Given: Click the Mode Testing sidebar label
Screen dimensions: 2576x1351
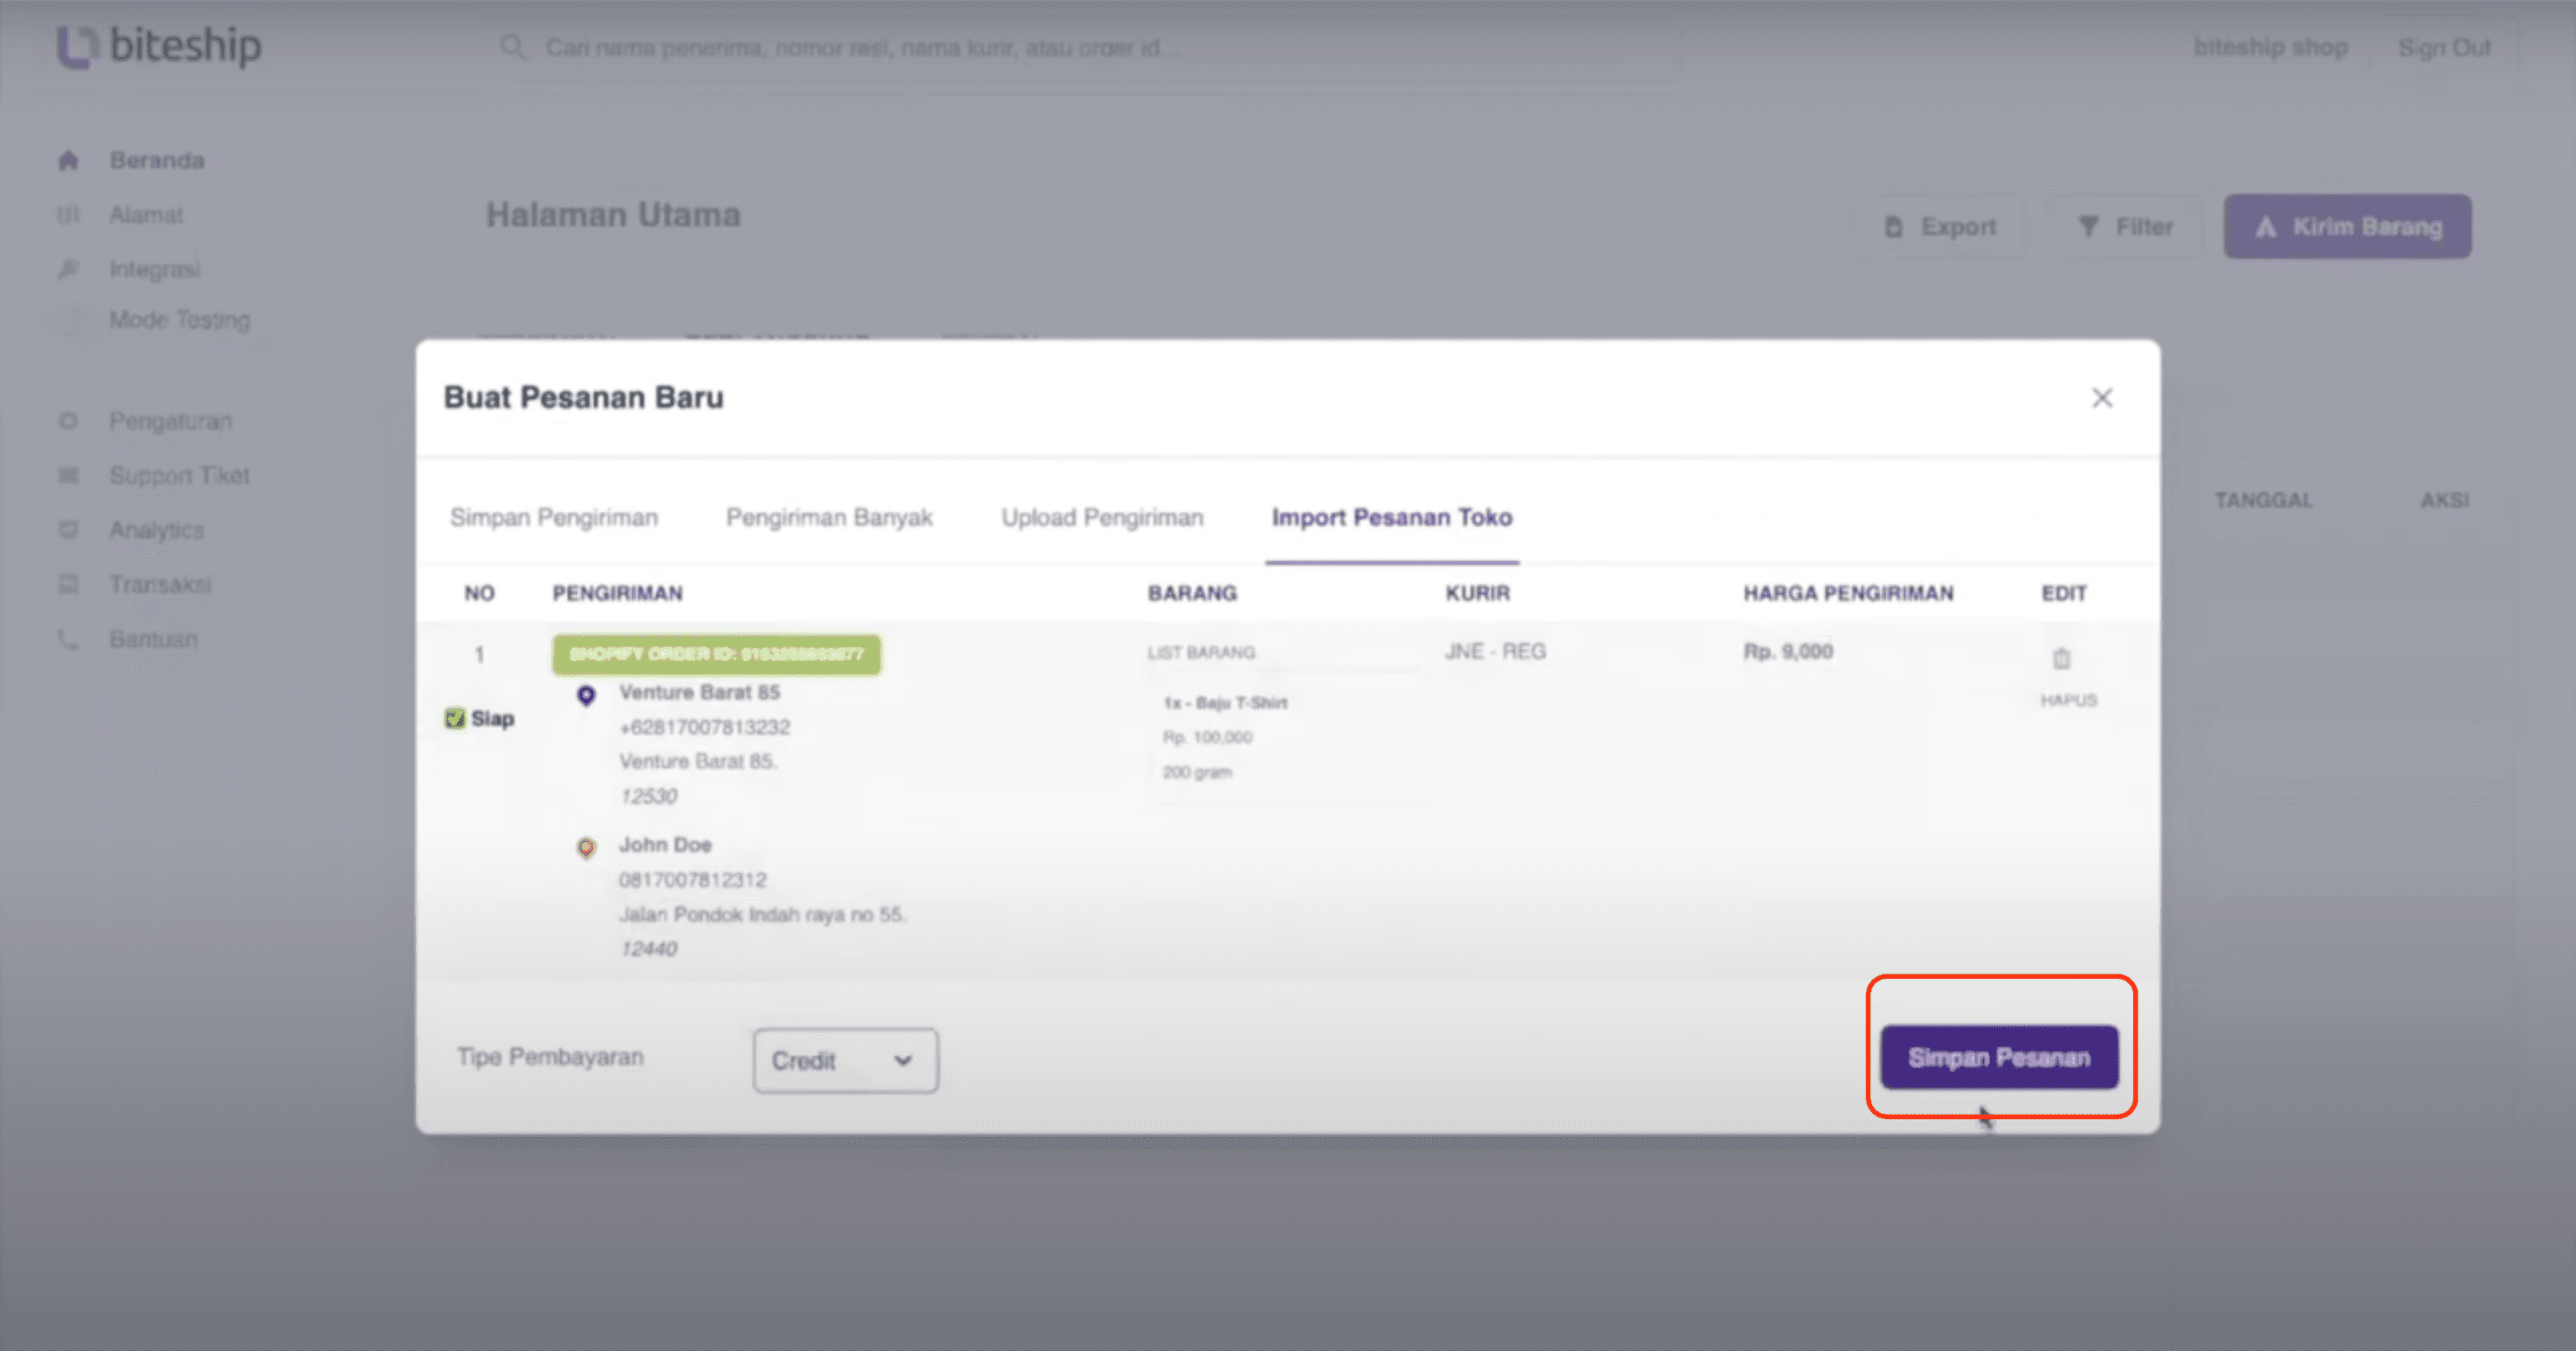Looking at the screenshot, I should (x=180, y=320).
